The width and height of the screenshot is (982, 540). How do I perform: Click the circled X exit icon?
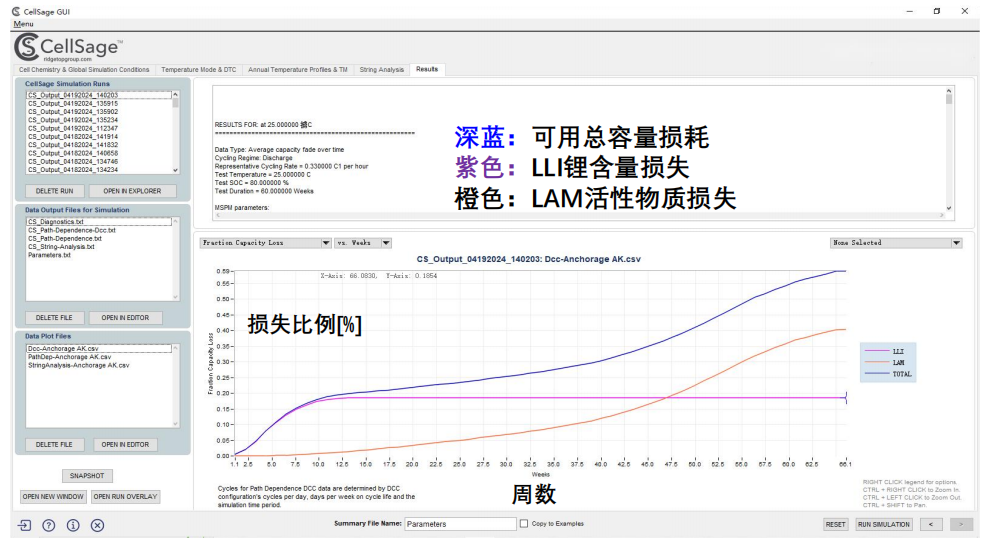point(98,526)
